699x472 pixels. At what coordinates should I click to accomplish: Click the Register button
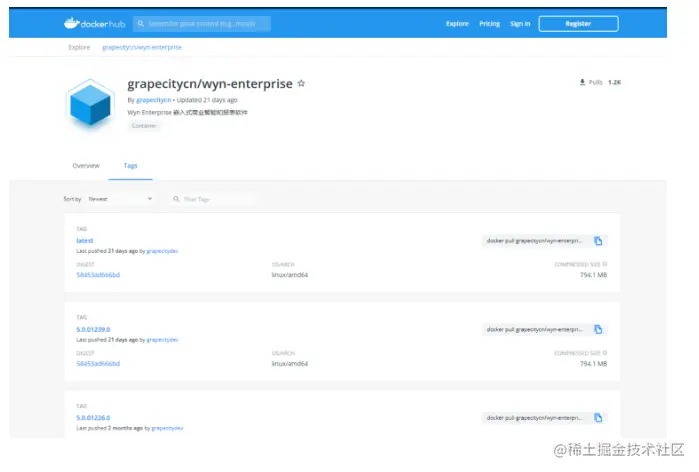point(578,24)
